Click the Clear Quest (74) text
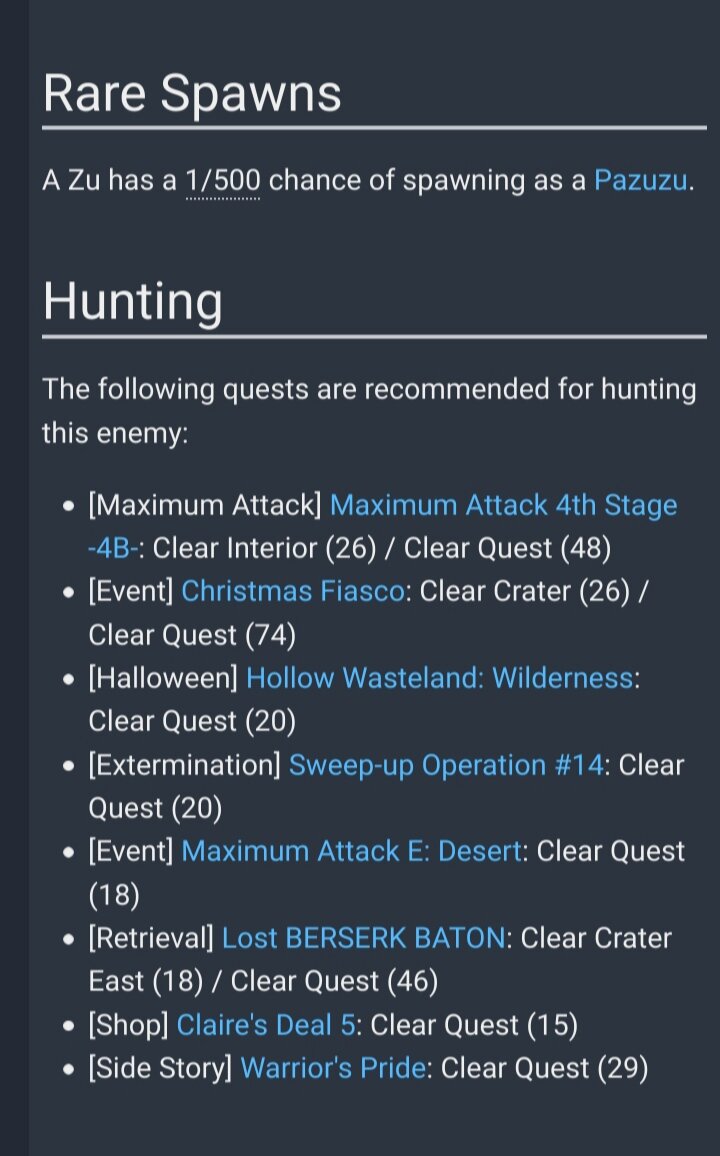Image resolution: width=720 pixels, height=1156 pixels. pyautogui.click(x=192, y=635)
